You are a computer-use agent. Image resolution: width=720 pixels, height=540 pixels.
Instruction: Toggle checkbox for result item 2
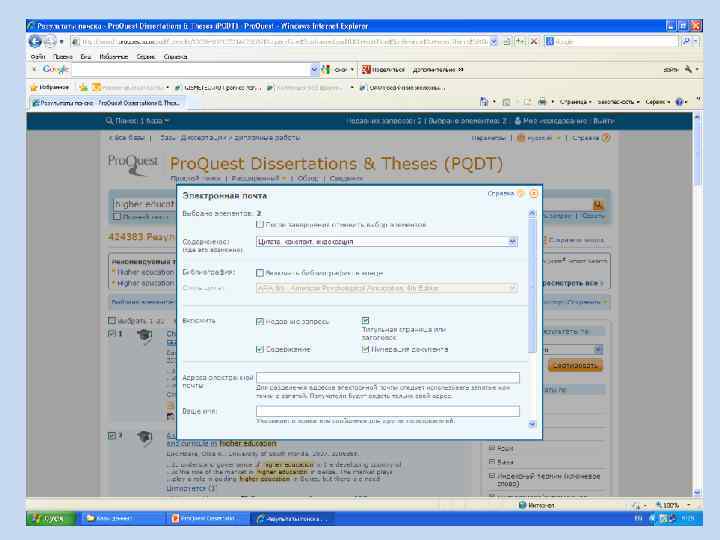click(x=112, y=436)
